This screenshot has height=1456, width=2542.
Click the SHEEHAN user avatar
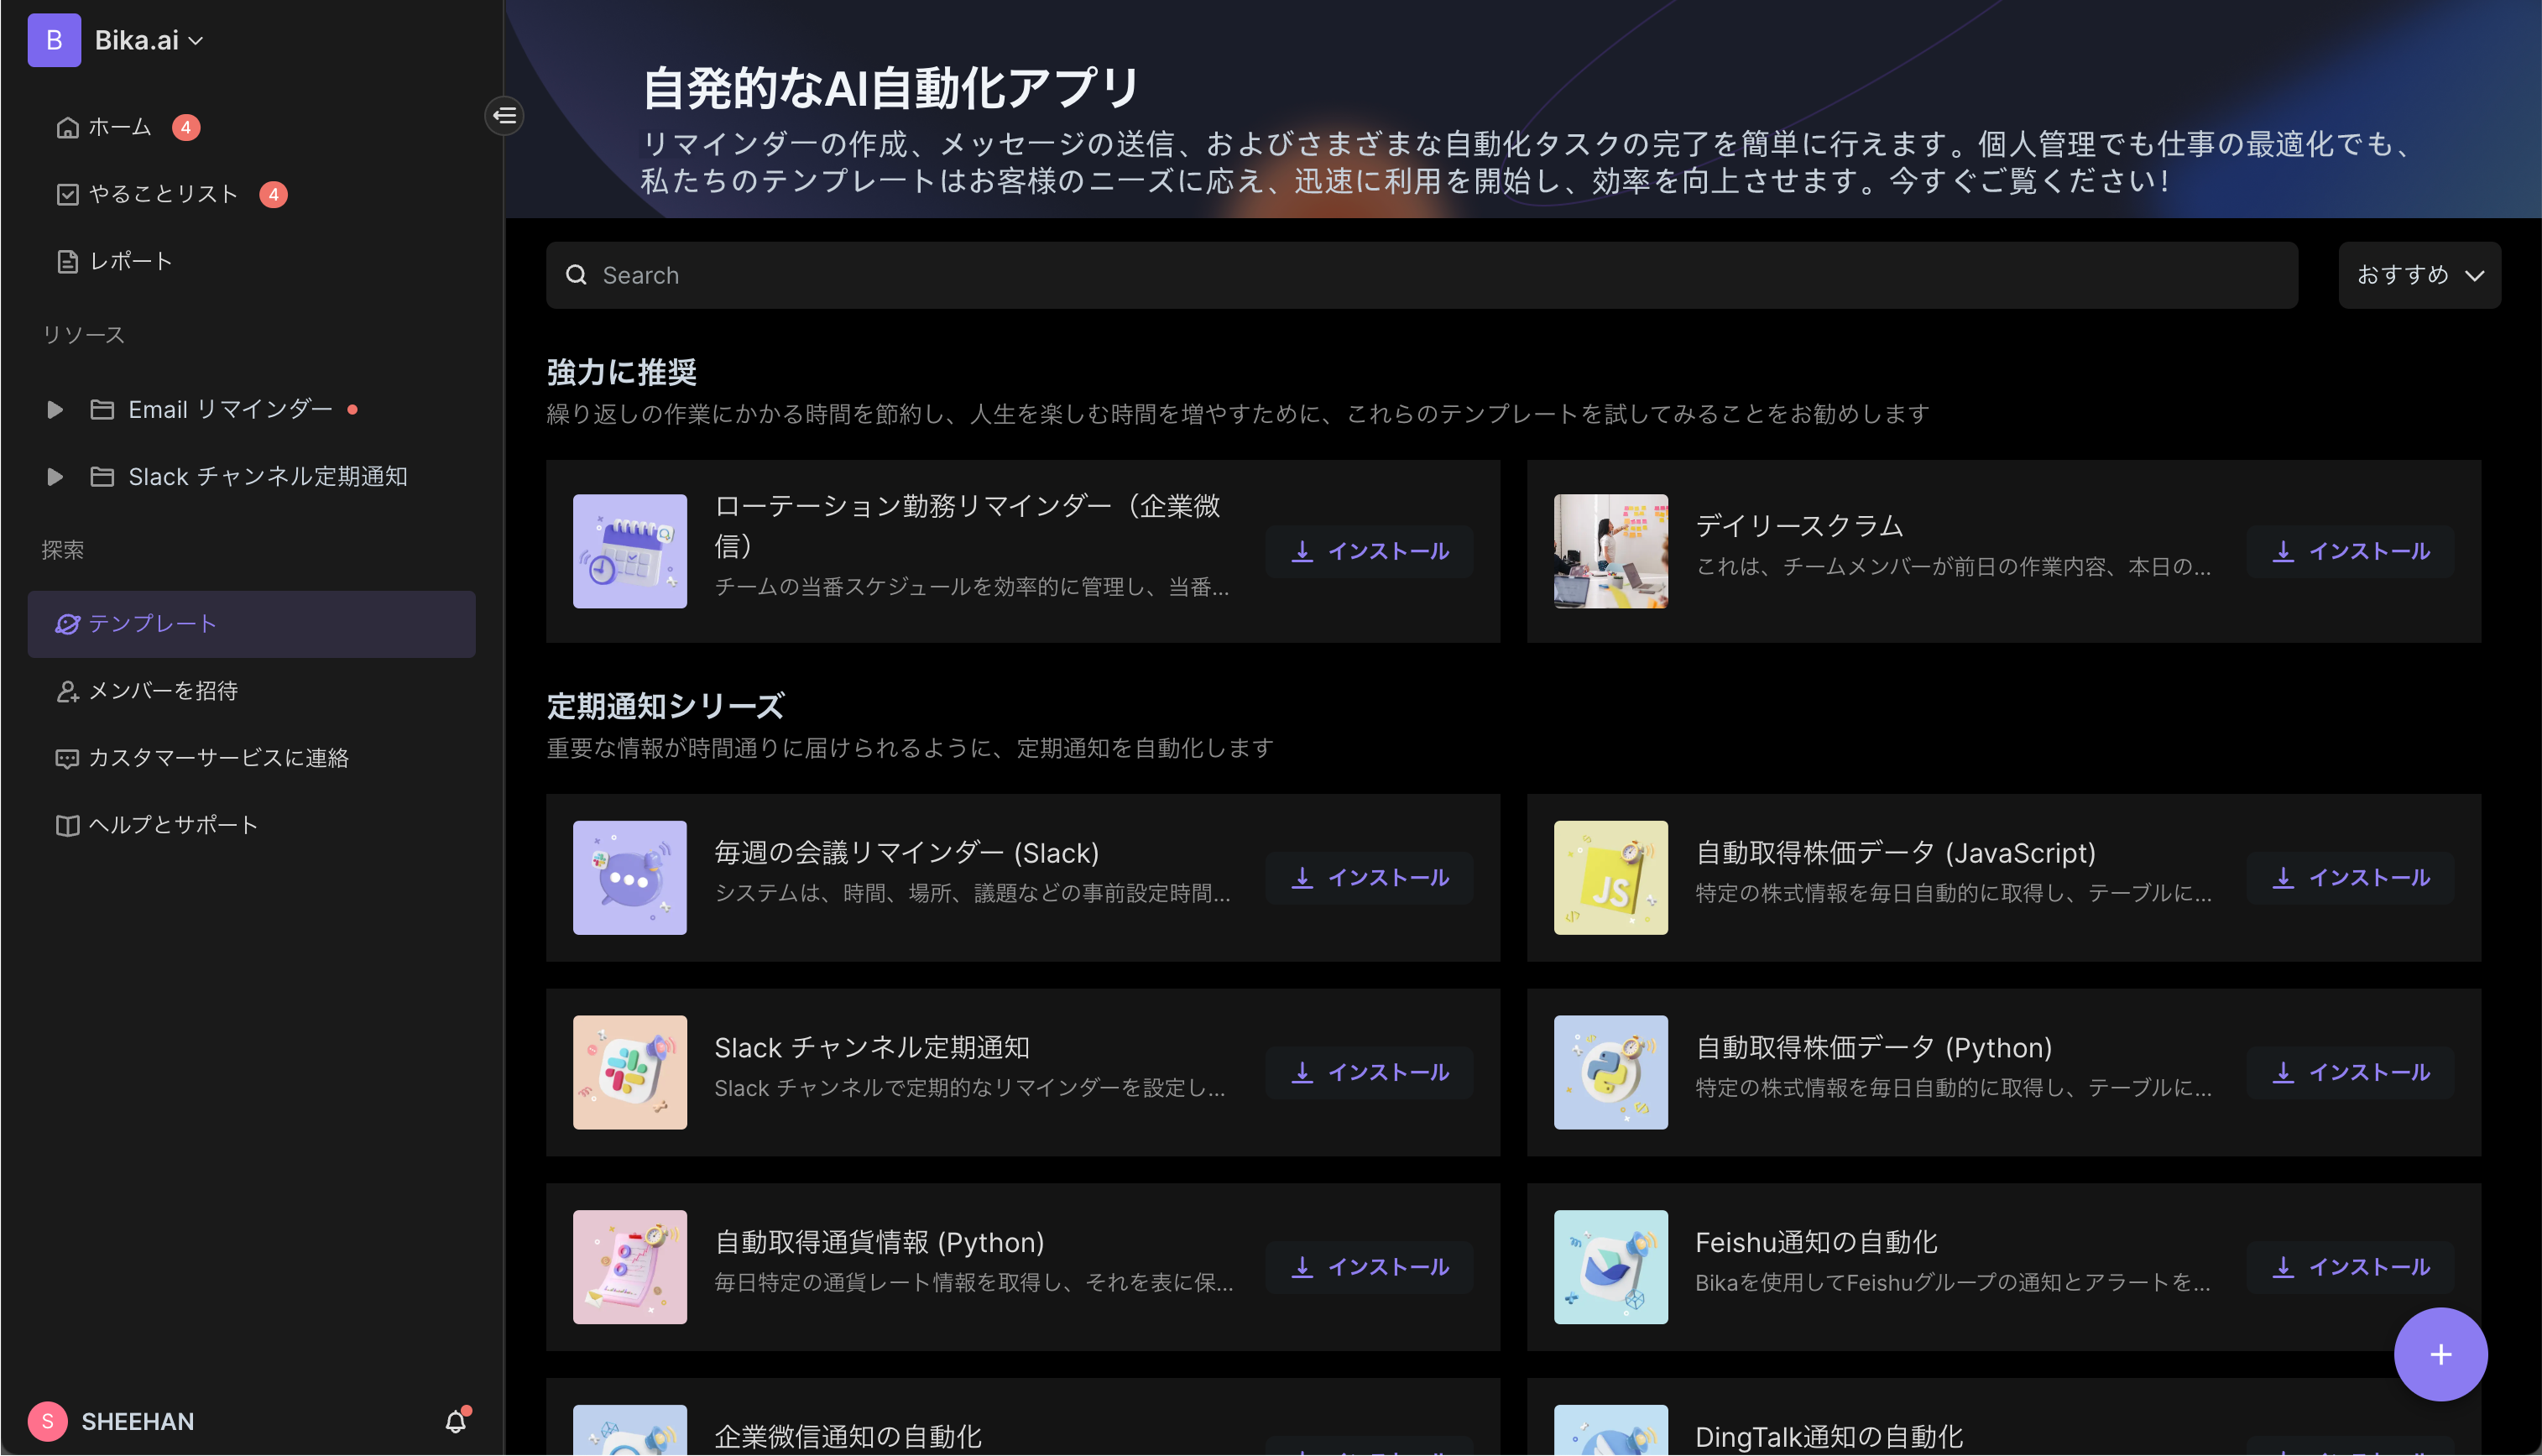[48, 1421]
